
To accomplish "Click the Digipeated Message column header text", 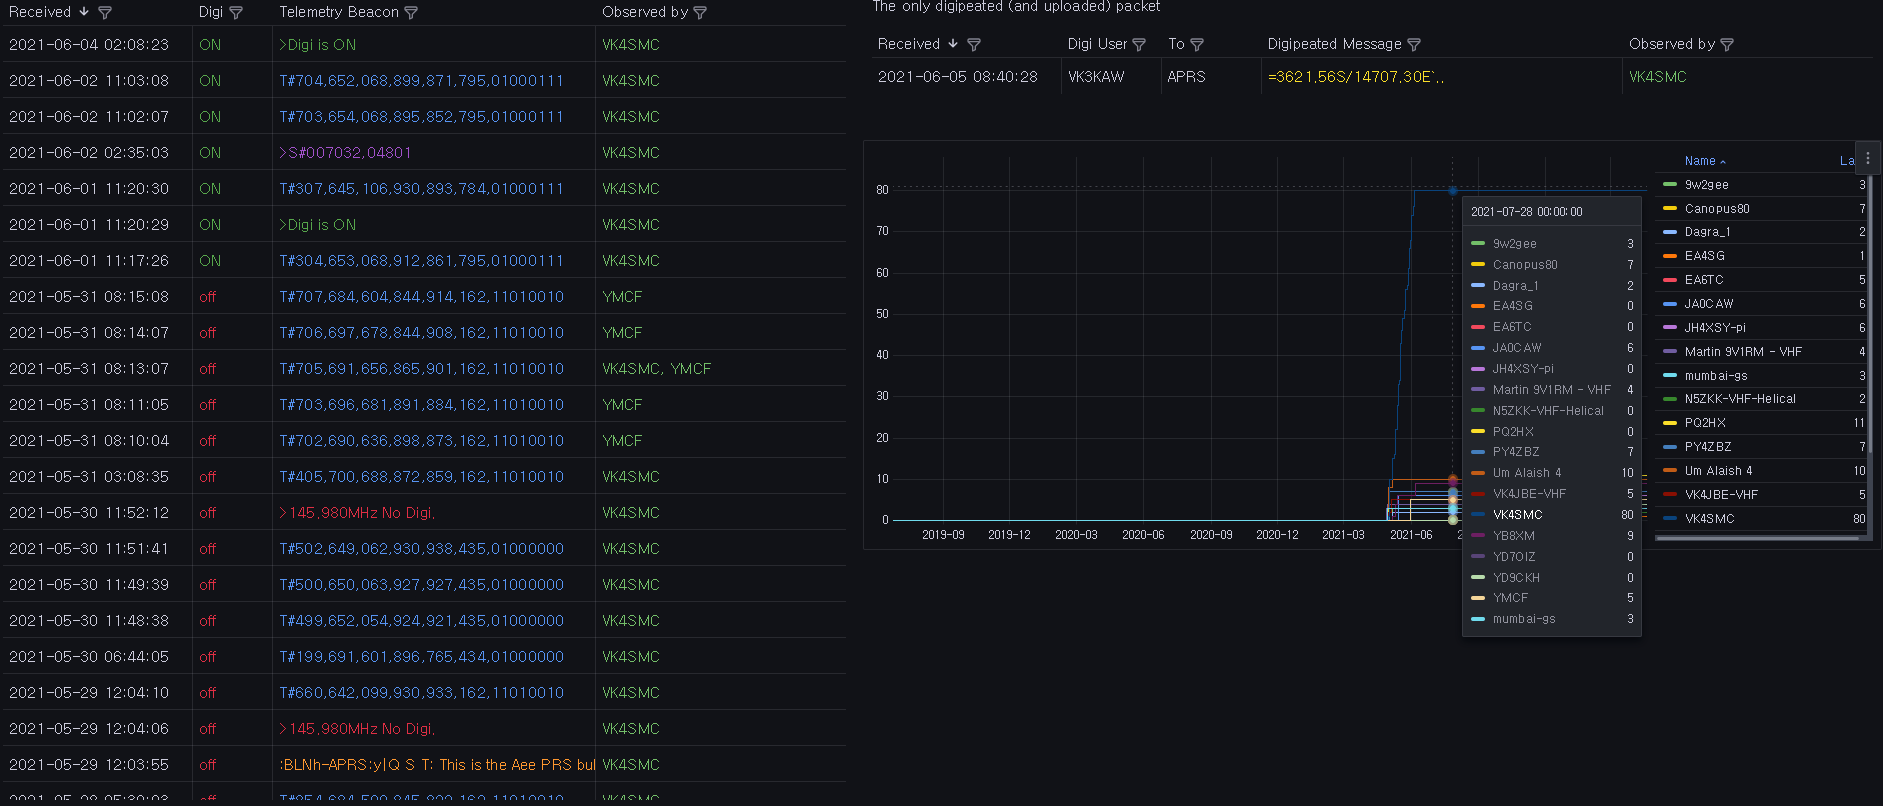I will pos(1334,44).
